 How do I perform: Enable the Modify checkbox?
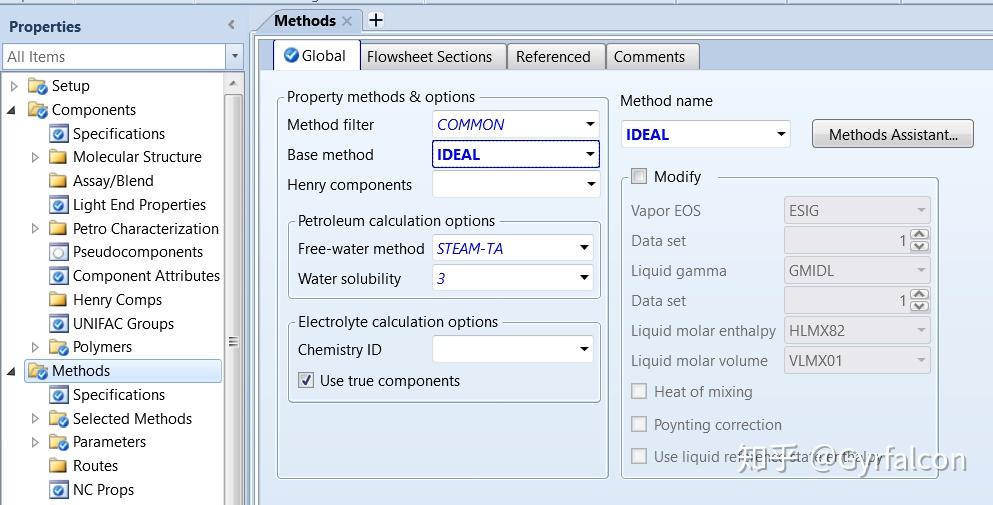(639, 177)
